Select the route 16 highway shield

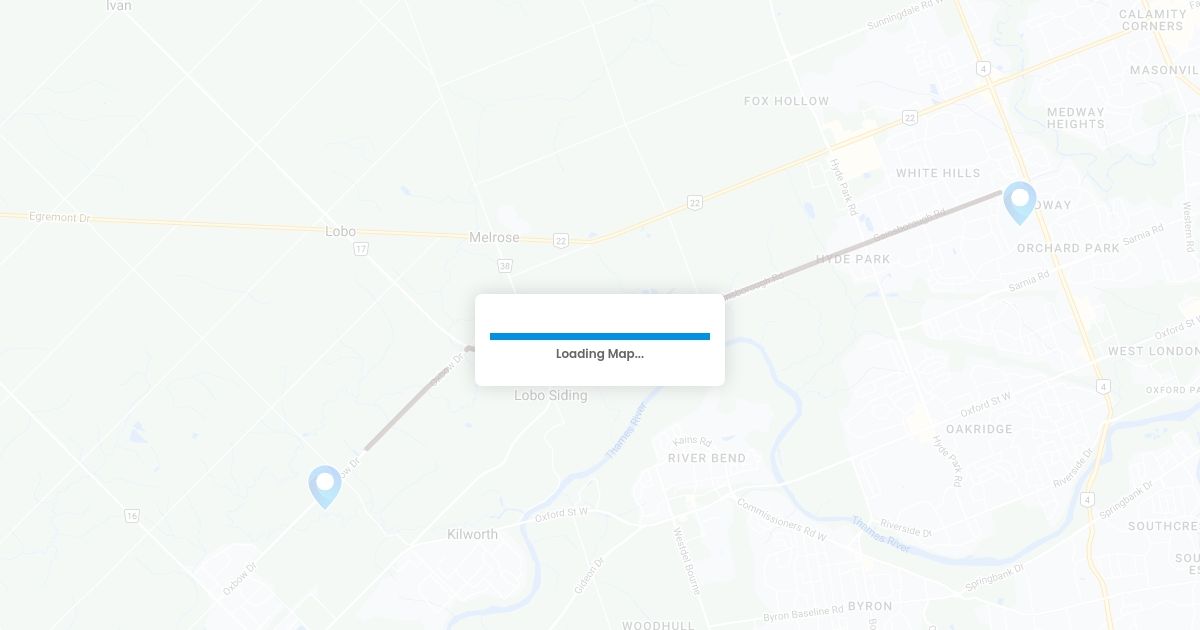pyautogui.click(x=132, y=516)
